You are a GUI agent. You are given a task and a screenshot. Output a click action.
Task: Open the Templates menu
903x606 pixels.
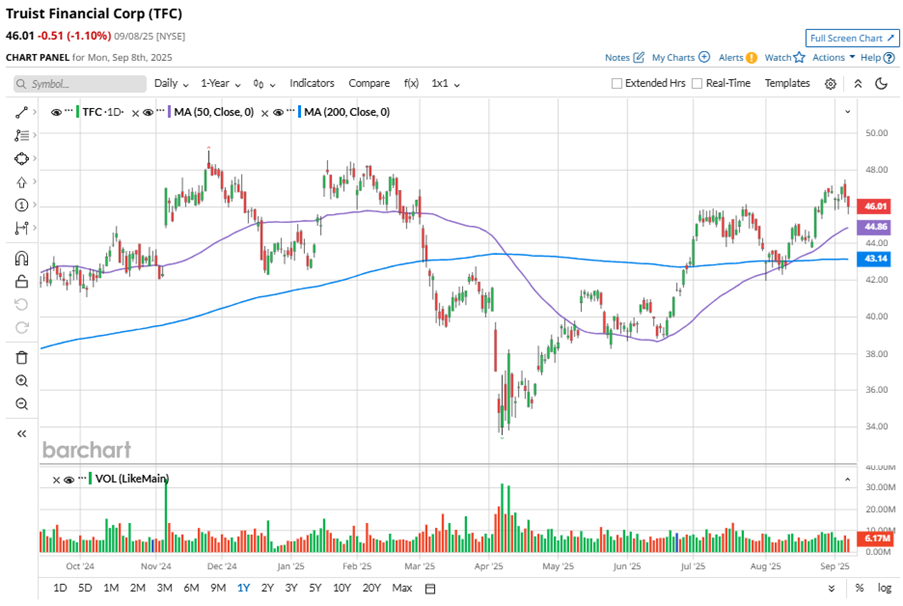pyautogui.click(x=787, y=84)
